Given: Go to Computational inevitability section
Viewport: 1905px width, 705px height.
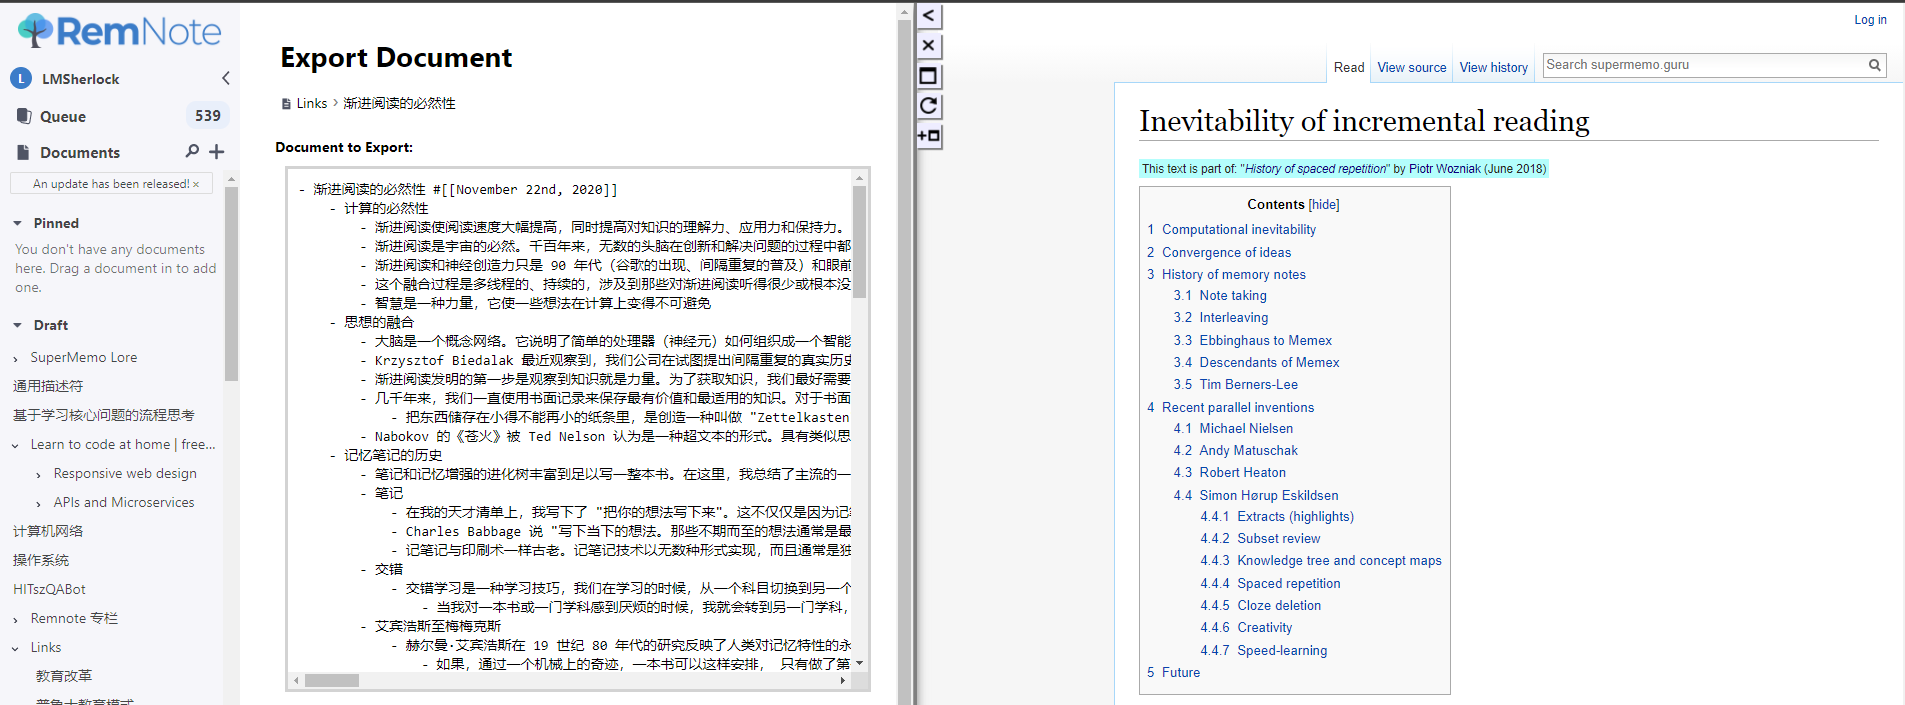Looking at the screenshot, I should pos(1238,229).
